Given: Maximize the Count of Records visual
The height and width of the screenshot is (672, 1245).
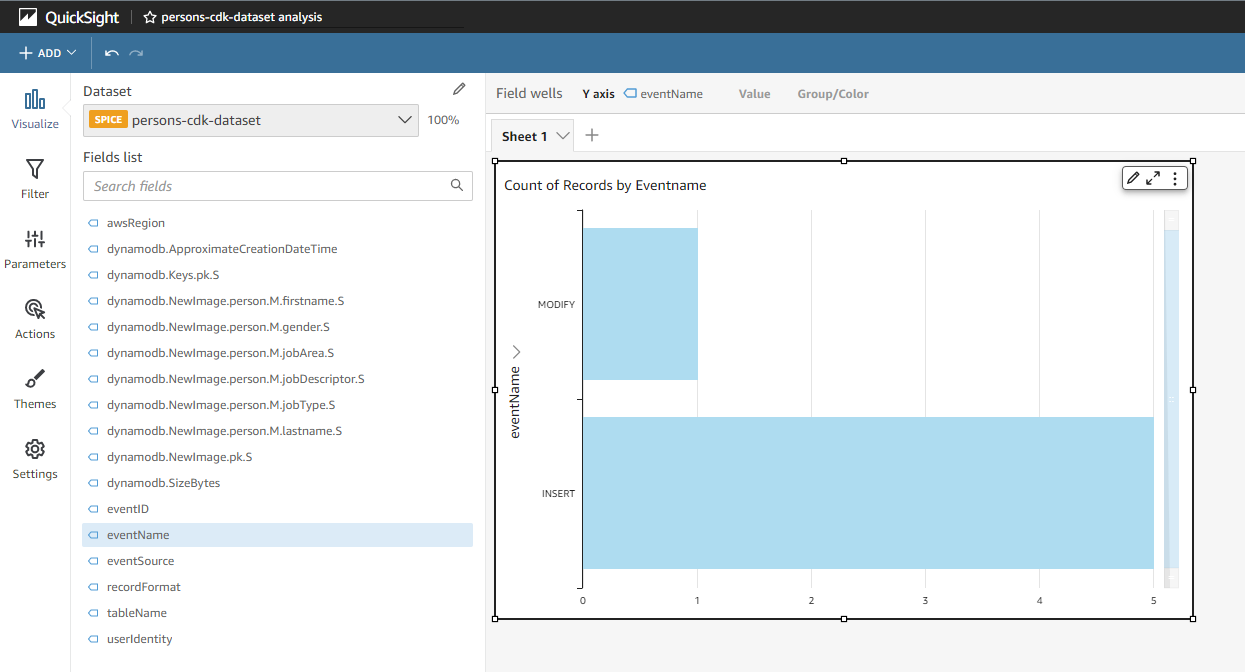Looking at the screenshot, I should click(x=1155, y=178).
